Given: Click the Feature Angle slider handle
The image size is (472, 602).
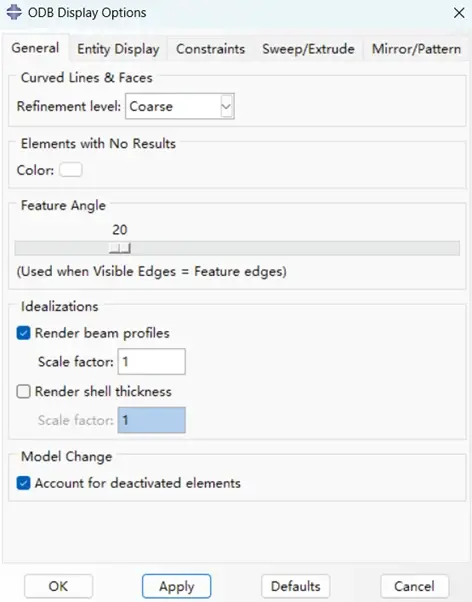Looking at the screenshot, I should tap(120, 248).
